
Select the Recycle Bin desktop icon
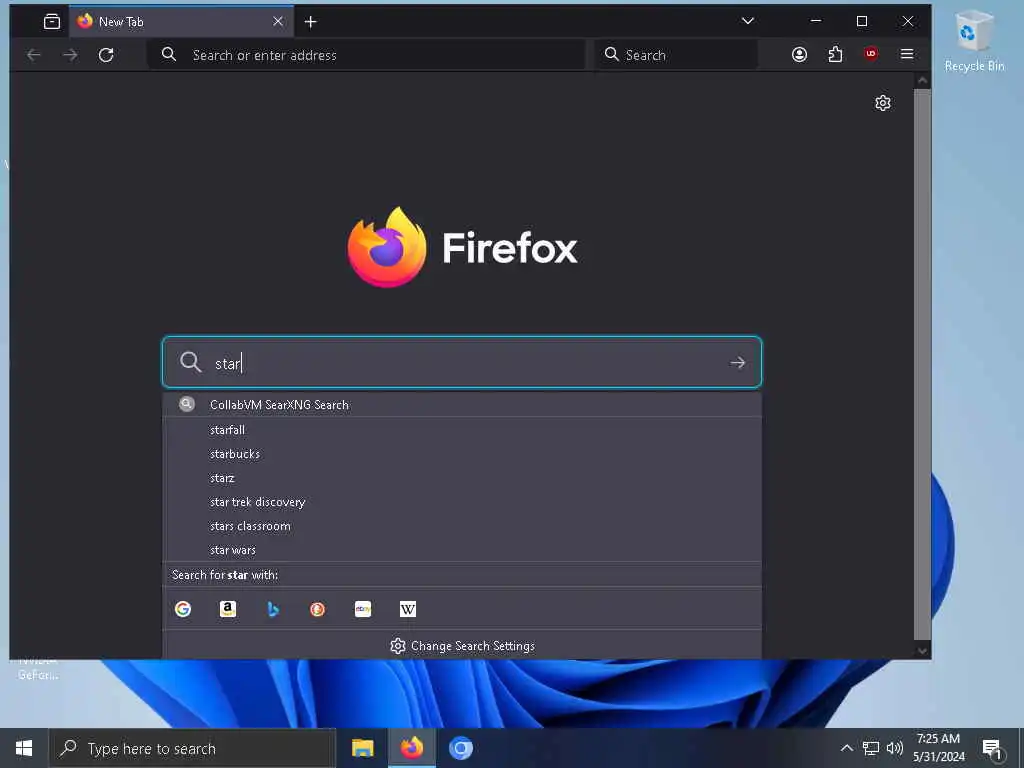coord(974,40)
